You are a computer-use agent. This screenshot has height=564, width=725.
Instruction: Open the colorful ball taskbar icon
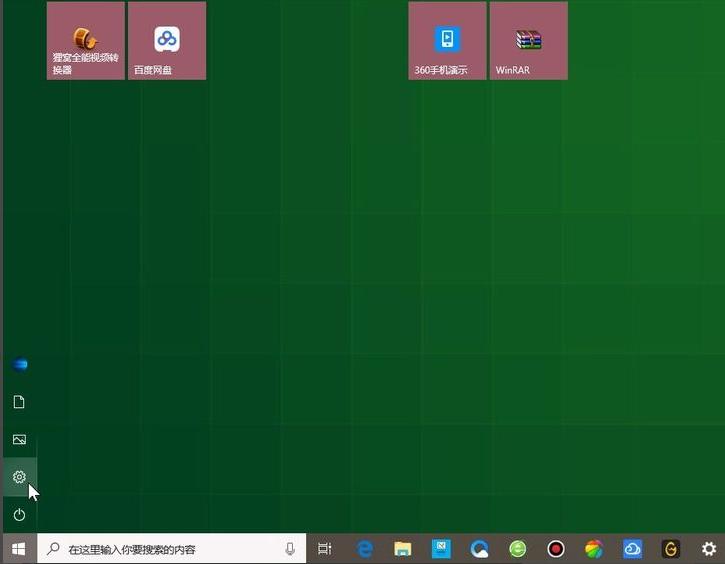[594, 549]
